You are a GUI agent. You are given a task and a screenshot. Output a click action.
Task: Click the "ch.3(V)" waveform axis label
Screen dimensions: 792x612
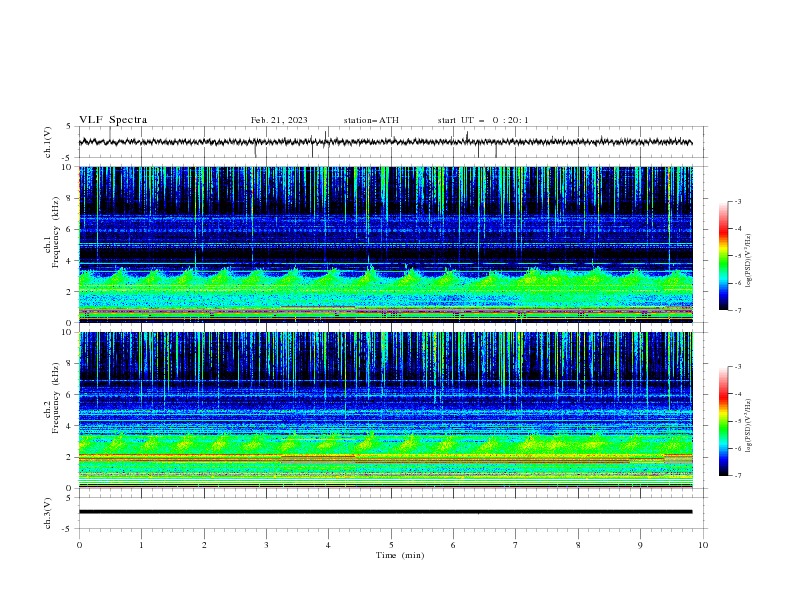pyautogui.click(x=48, y=513)
